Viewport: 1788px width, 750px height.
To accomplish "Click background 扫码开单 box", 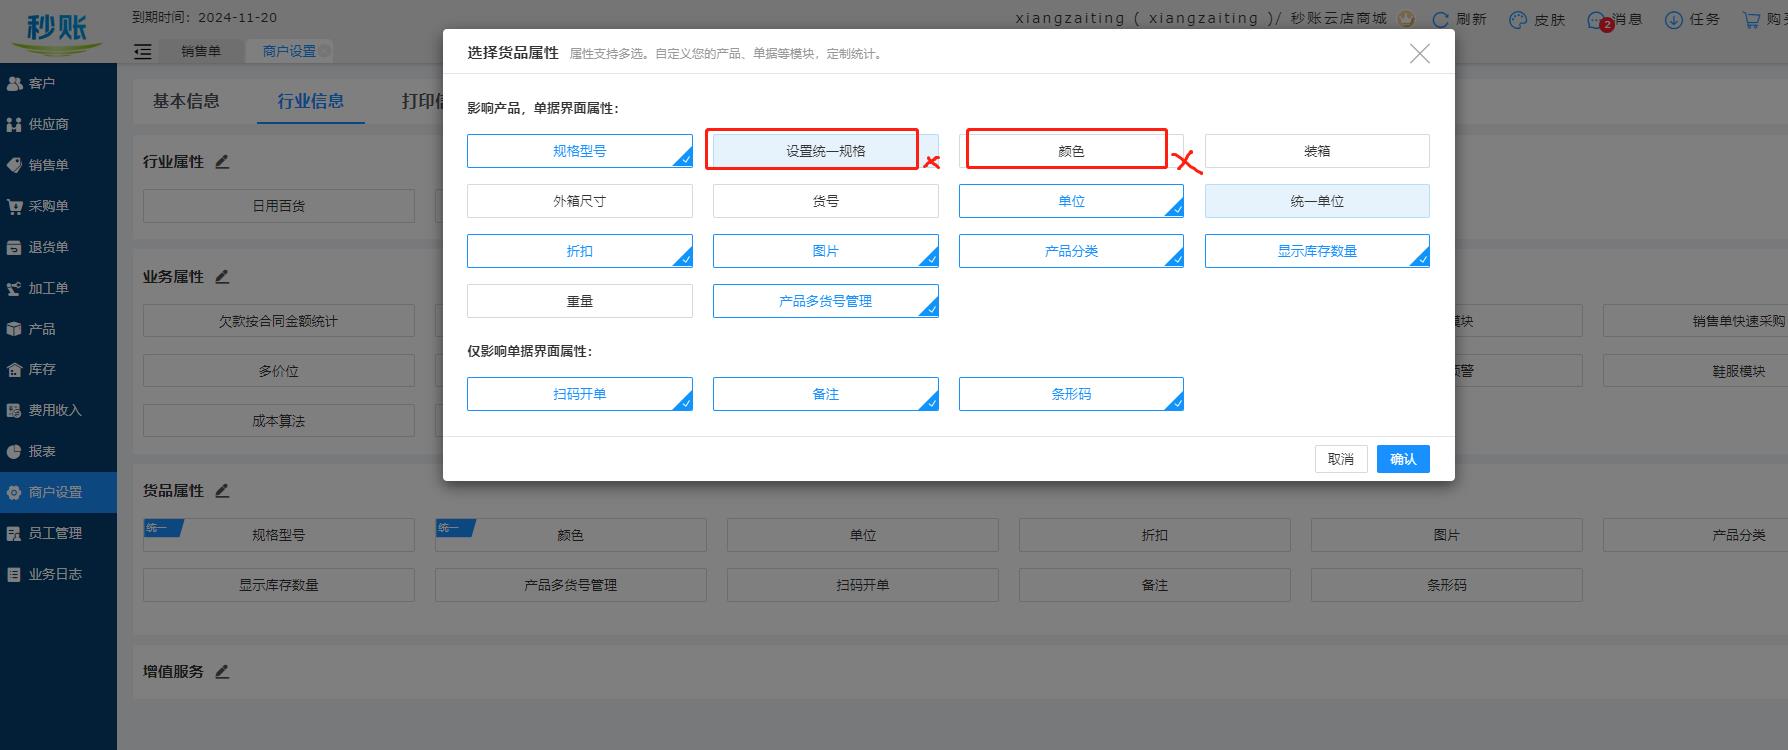I will (x=863, y=585).
